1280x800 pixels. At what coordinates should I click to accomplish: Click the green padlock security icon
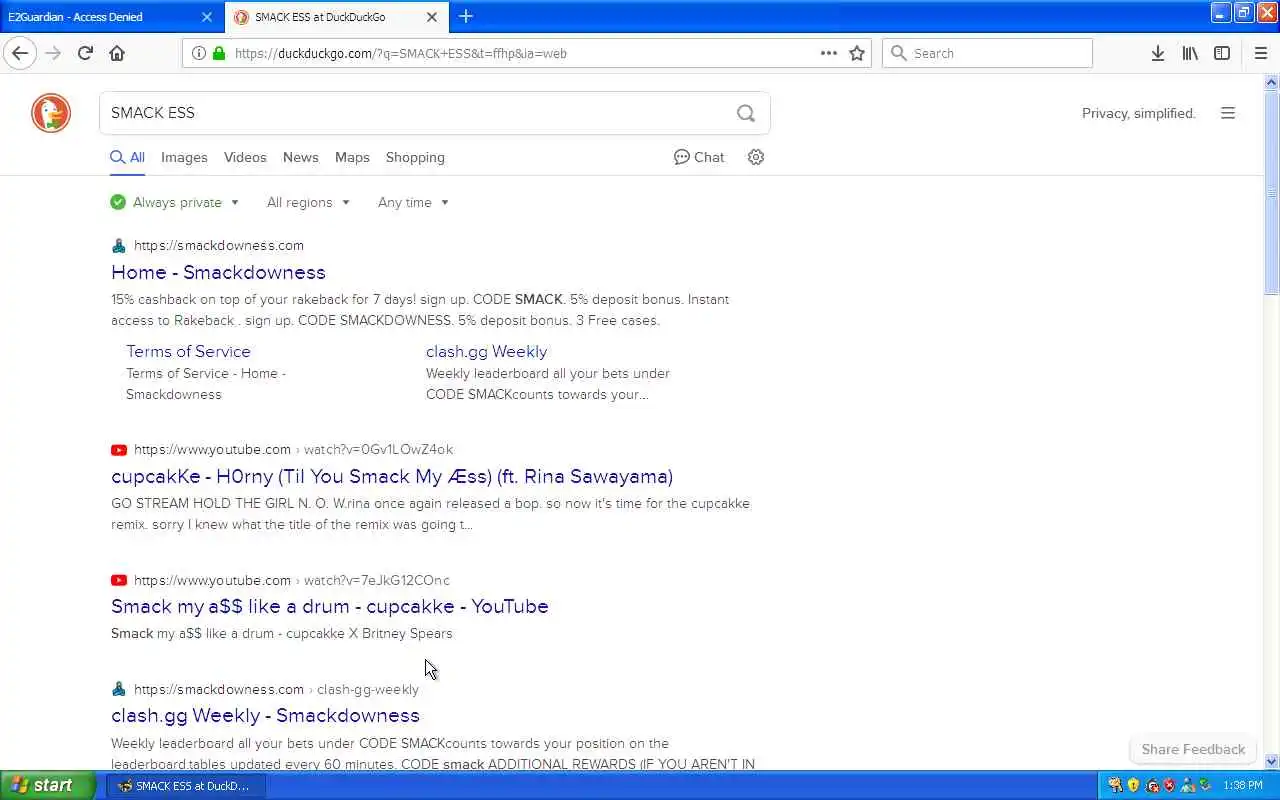click(x=219, y=53)
